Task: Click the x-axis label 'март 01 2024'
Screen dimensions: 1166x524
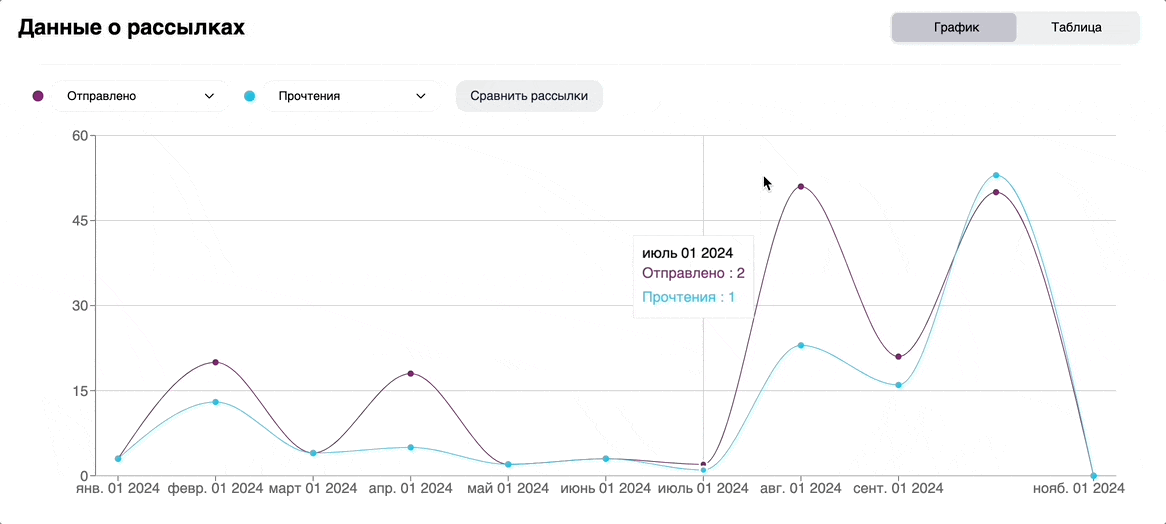Action: click(x=313, y=489)
